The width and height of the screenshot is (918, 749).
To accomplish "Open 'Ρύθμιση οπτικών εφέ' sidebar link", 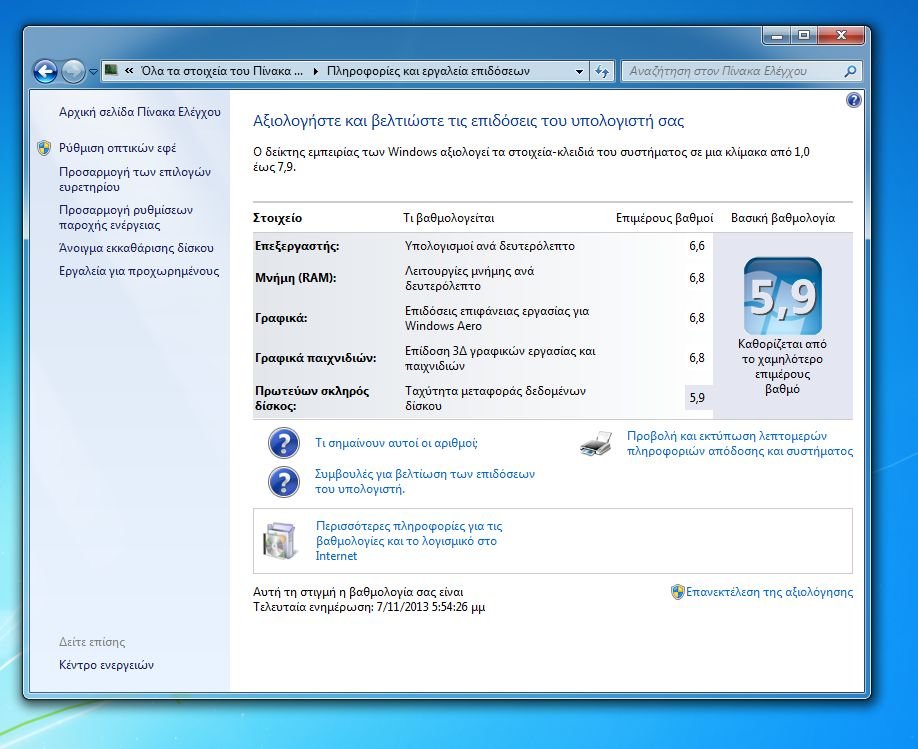I will click(x=117, y=148).
